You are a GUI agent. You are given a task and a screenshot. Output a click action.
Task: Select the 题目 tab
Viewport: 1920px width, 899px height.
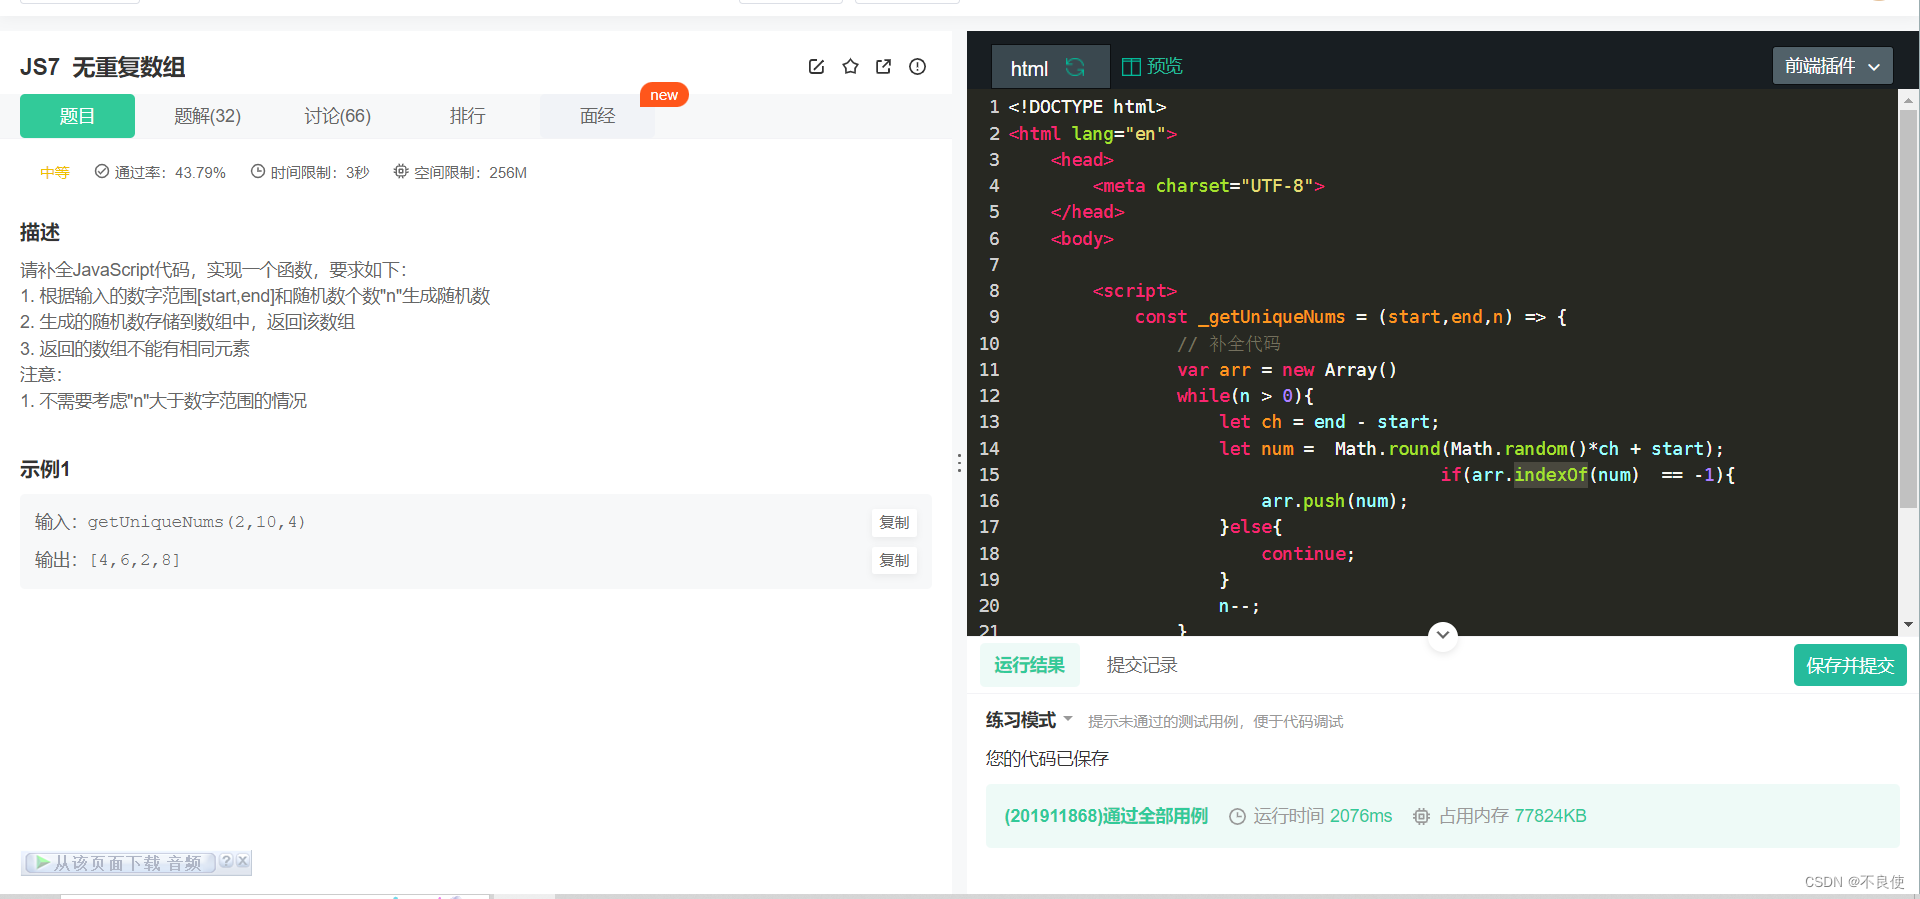pos(77,116)
